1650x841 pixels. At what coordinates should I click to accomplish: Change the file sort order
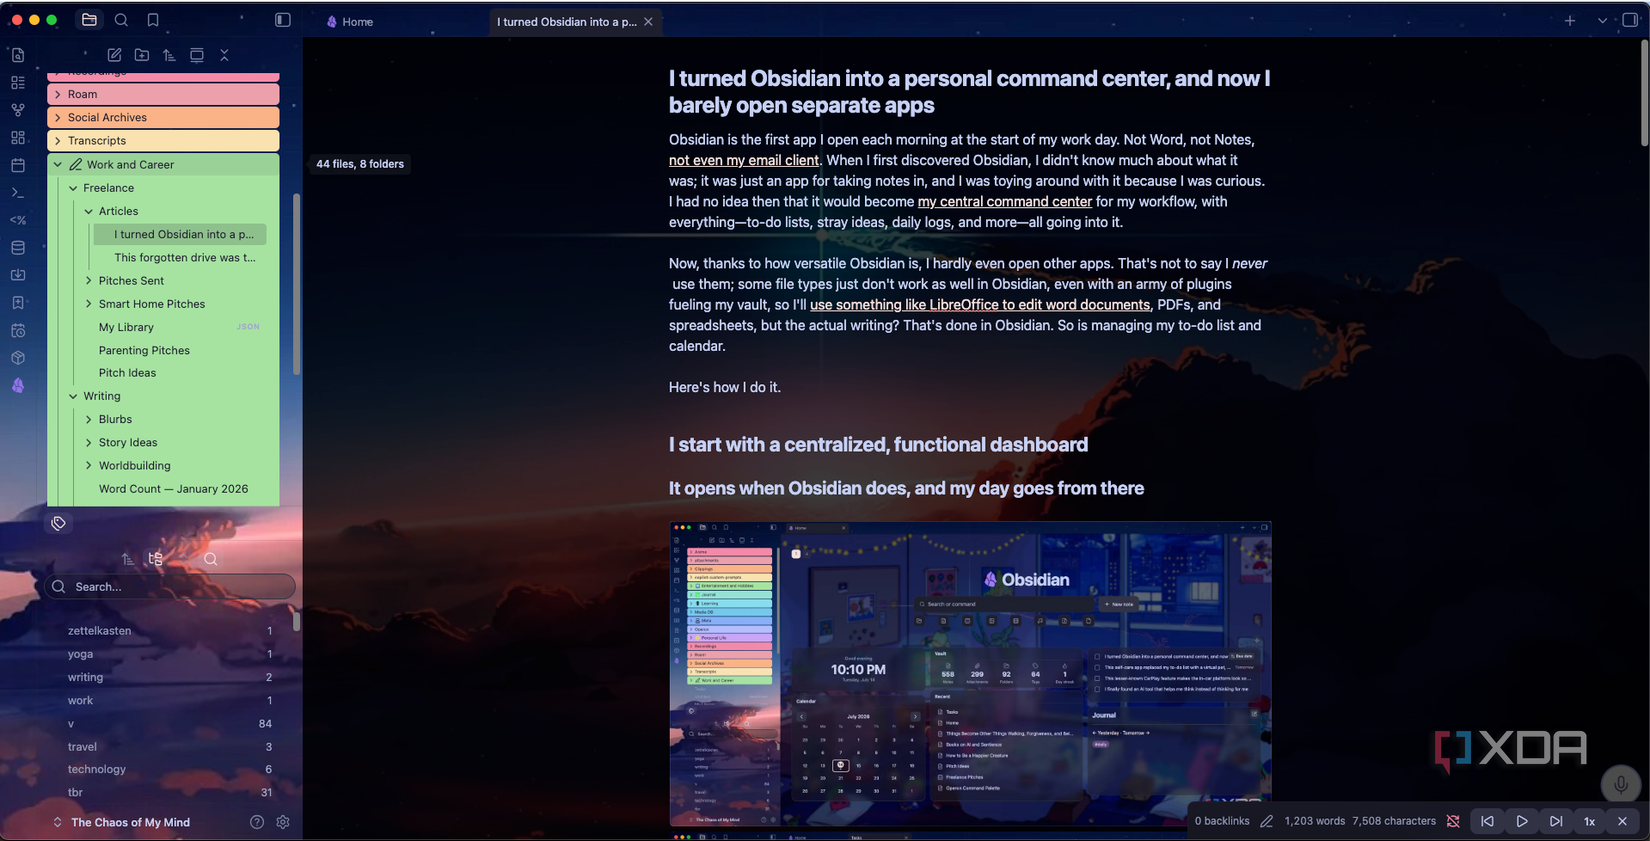(x=169, y=55)
